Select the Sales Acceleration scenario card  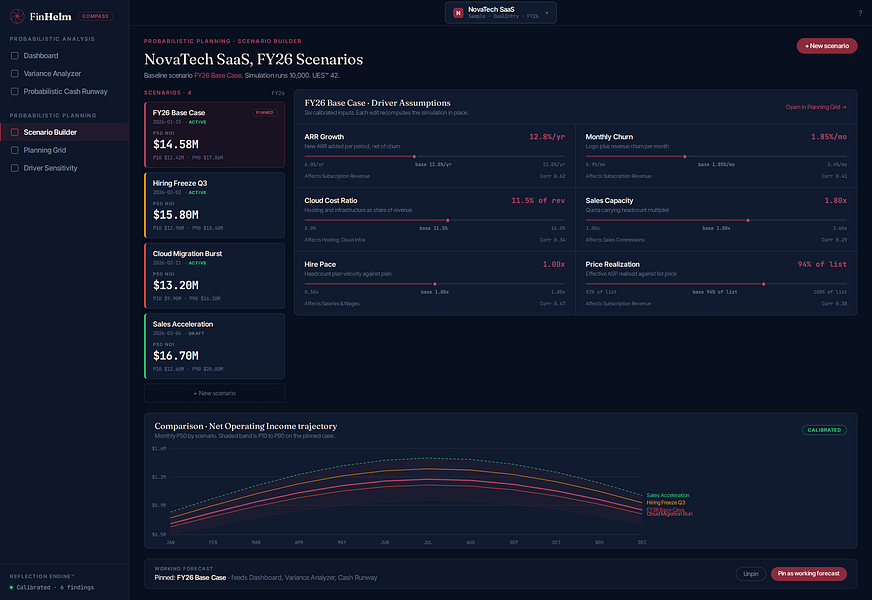click(215, 346)
